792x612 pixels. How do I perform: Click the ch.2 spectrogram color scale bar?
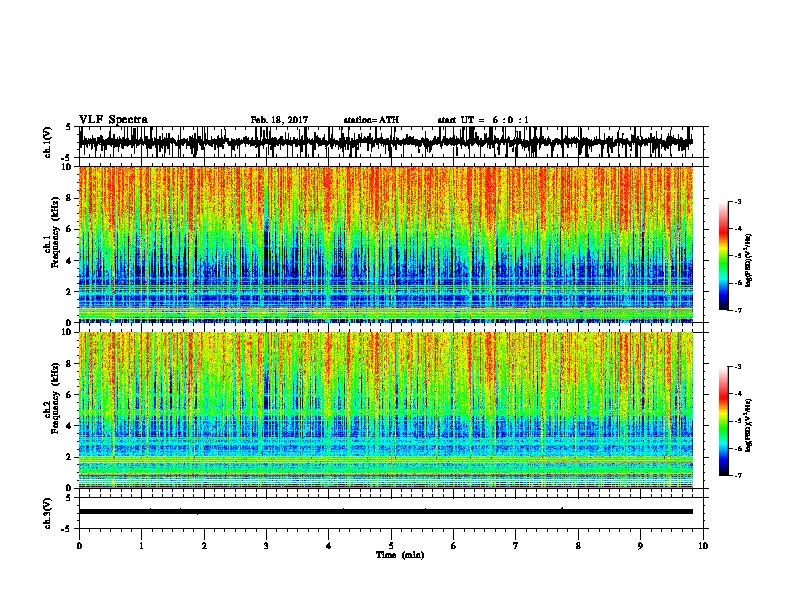pos(723,421)
